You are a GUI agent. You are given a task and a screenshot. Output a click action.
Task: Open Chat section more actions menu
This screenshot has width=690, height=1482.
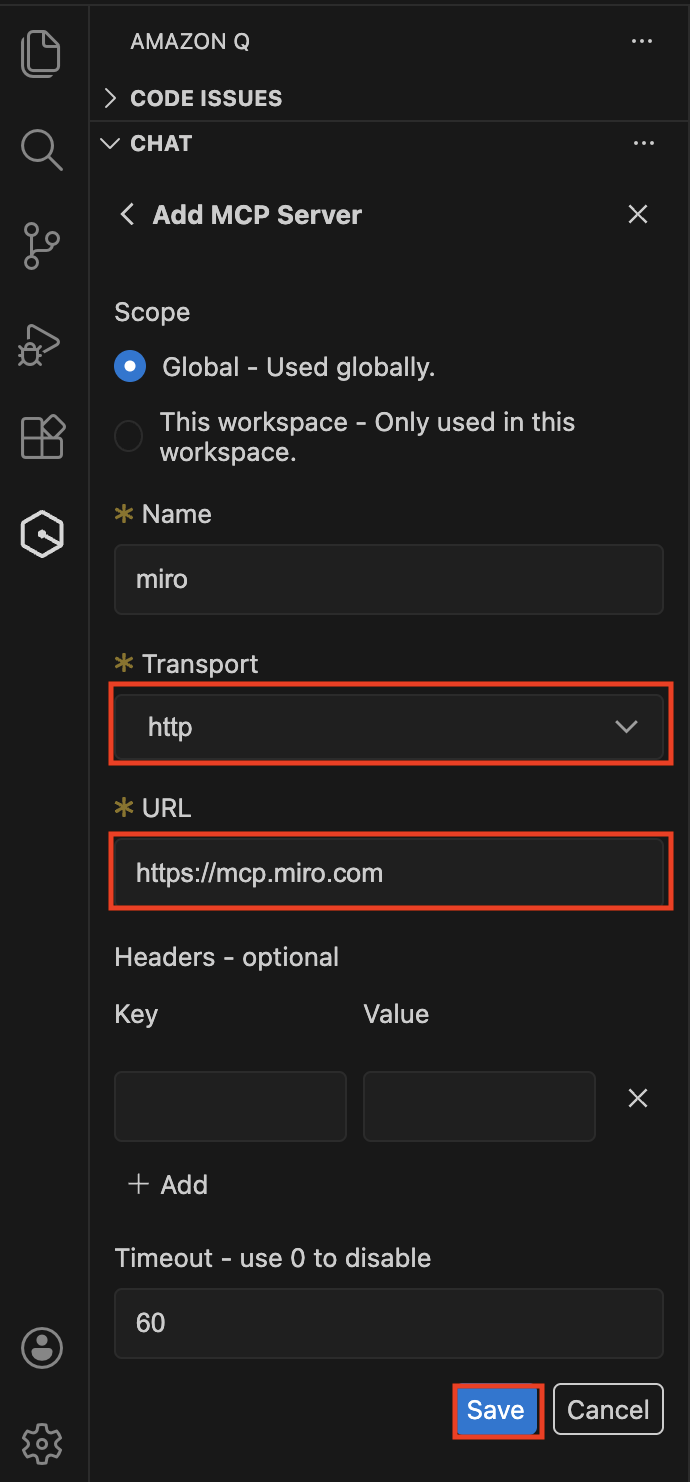pos(643,144)
